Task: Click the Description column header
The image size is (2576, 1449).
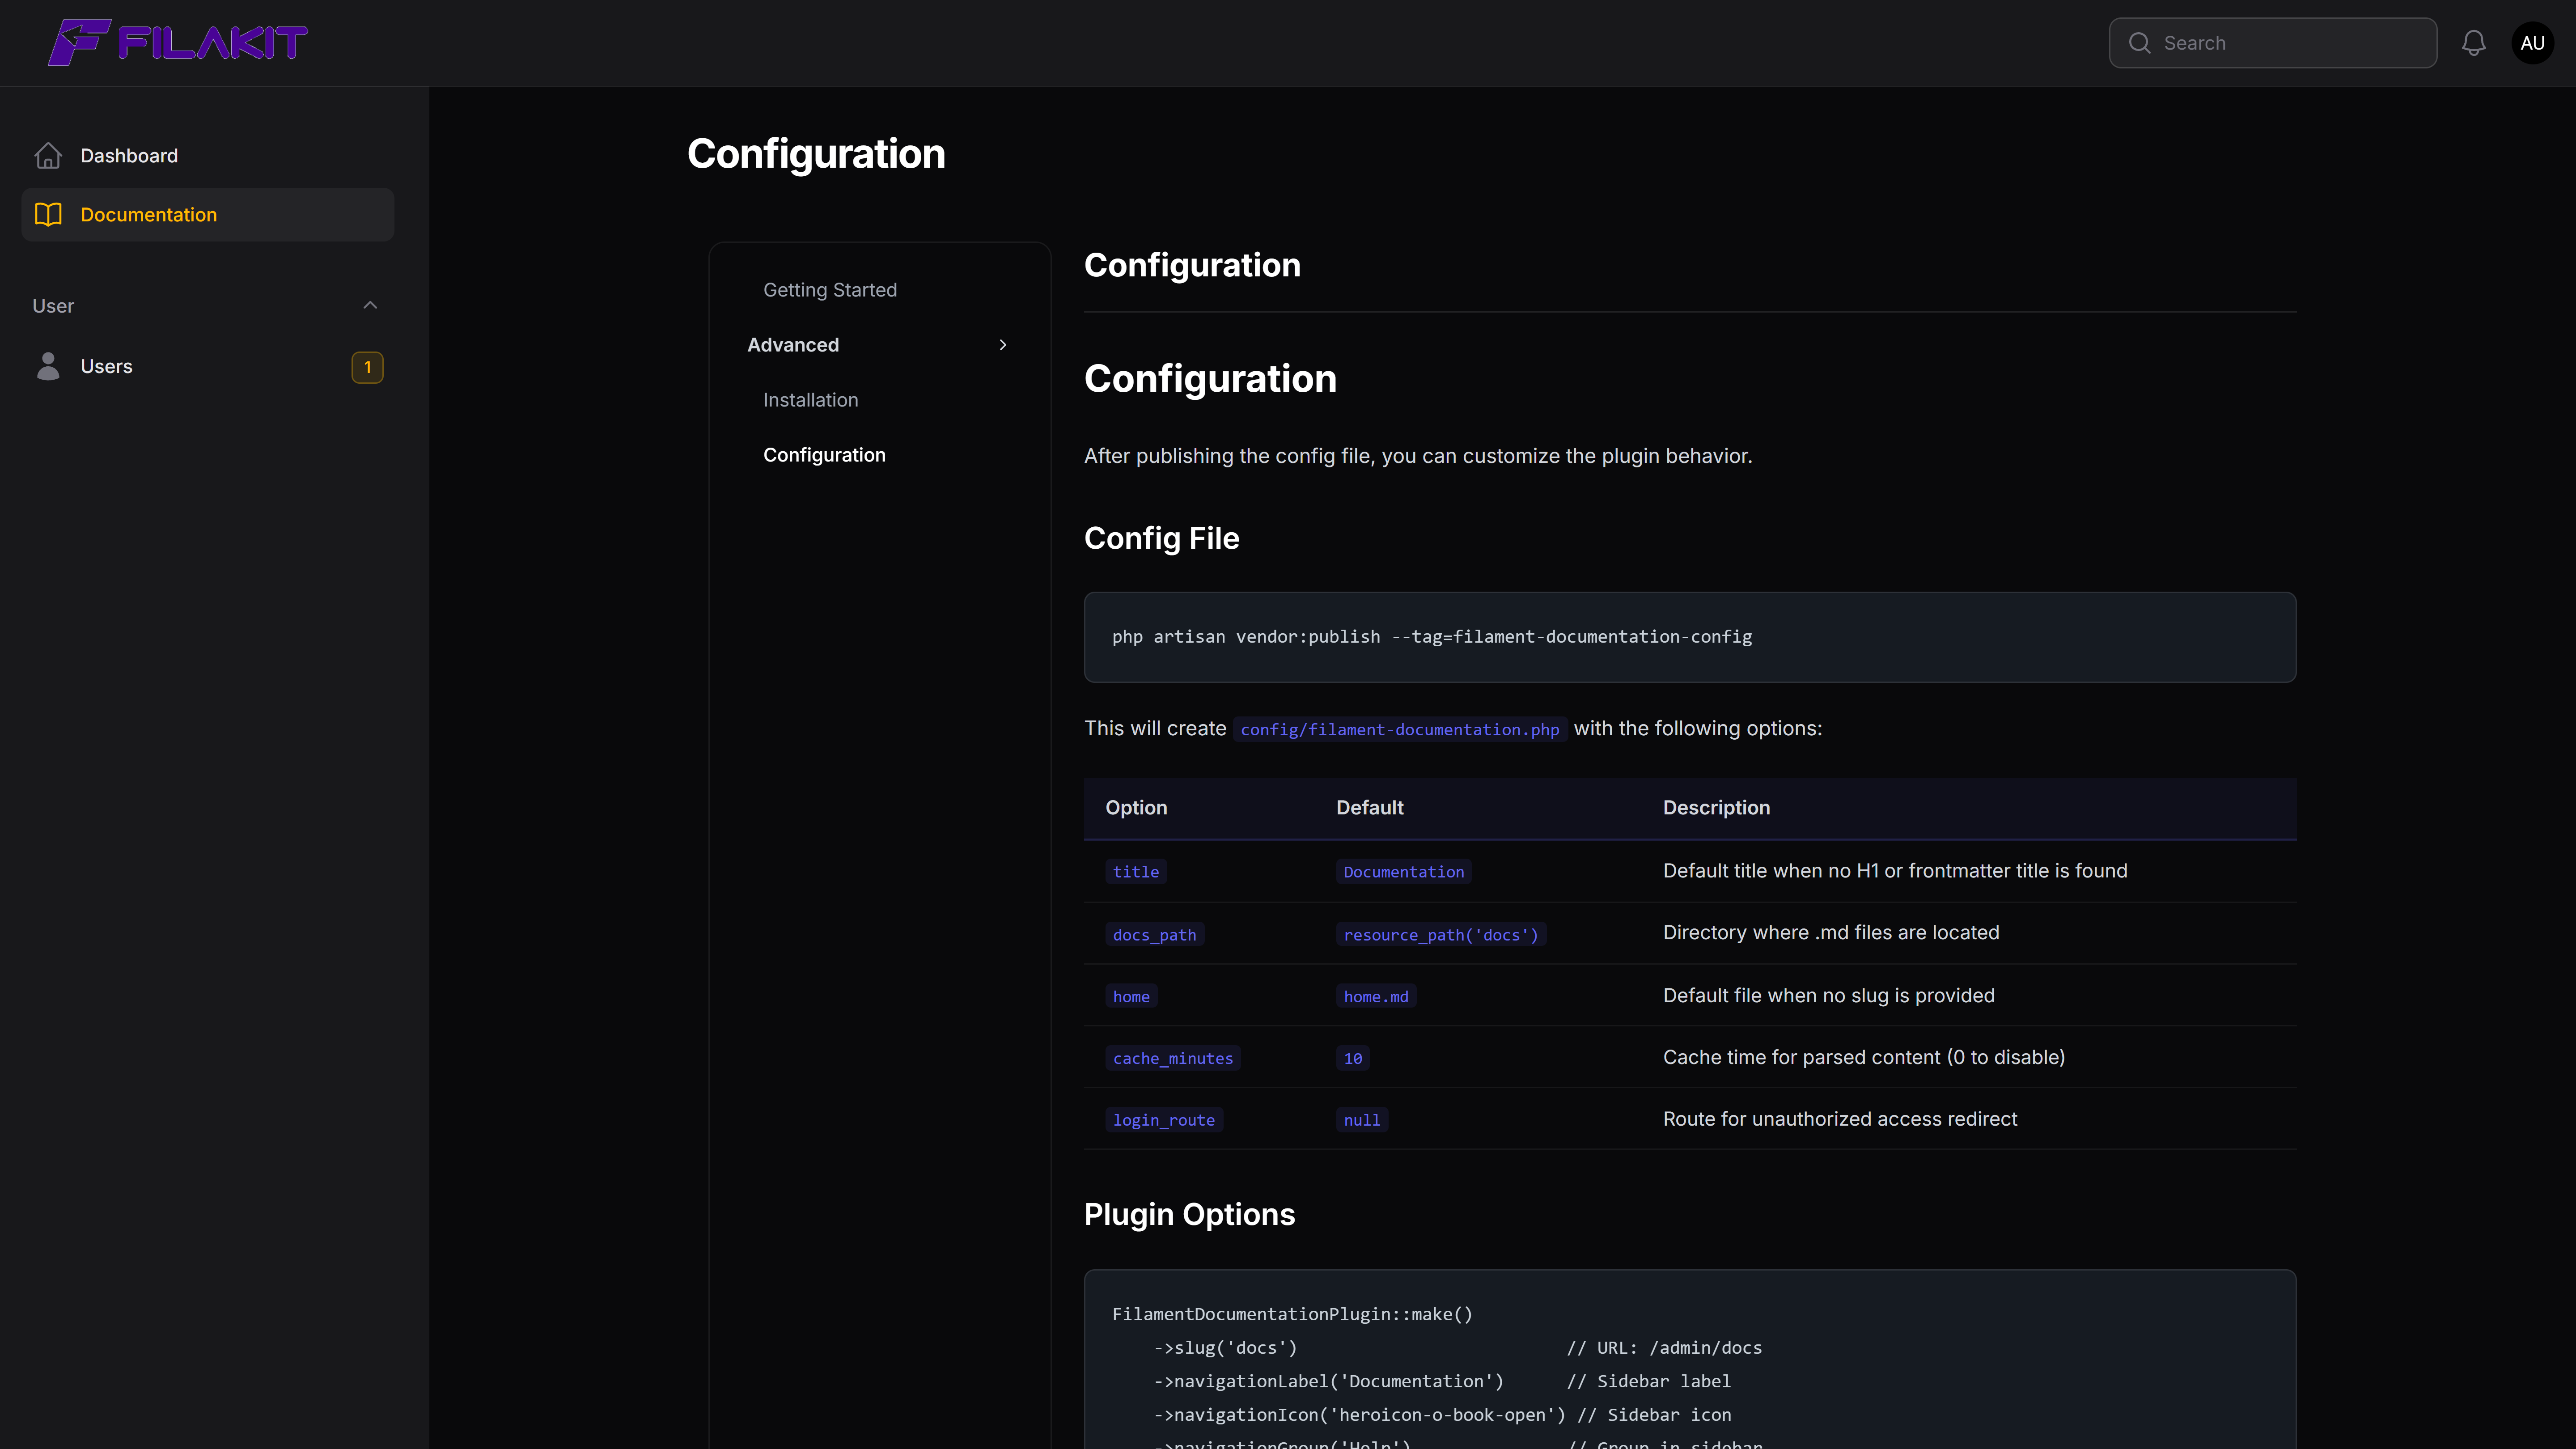Action: tap(1716, 808)
